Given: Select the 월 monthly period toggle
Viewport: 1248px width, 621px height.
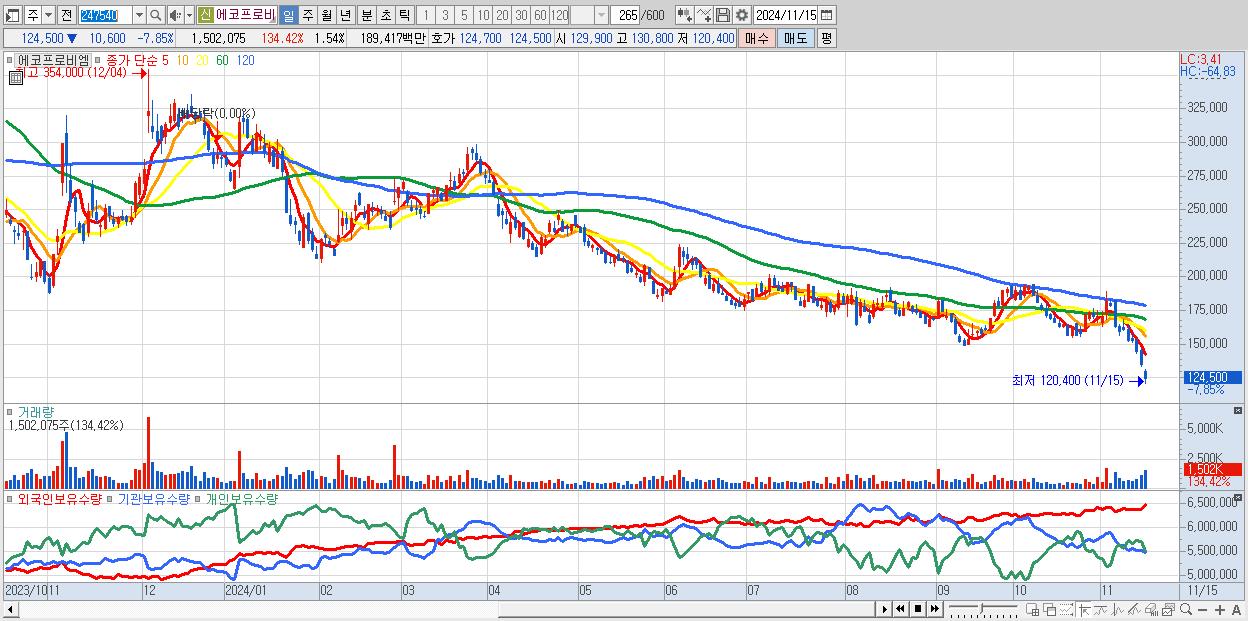Looking at the screenshot, I should point(326,15).
